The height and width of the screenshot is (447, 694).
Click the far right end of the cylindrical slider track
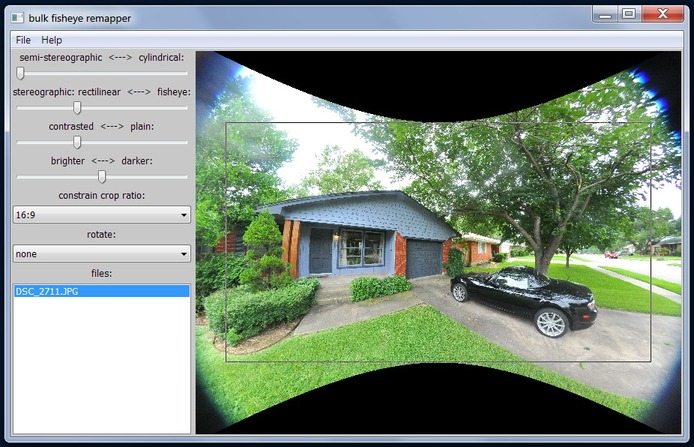pos(186,73)
